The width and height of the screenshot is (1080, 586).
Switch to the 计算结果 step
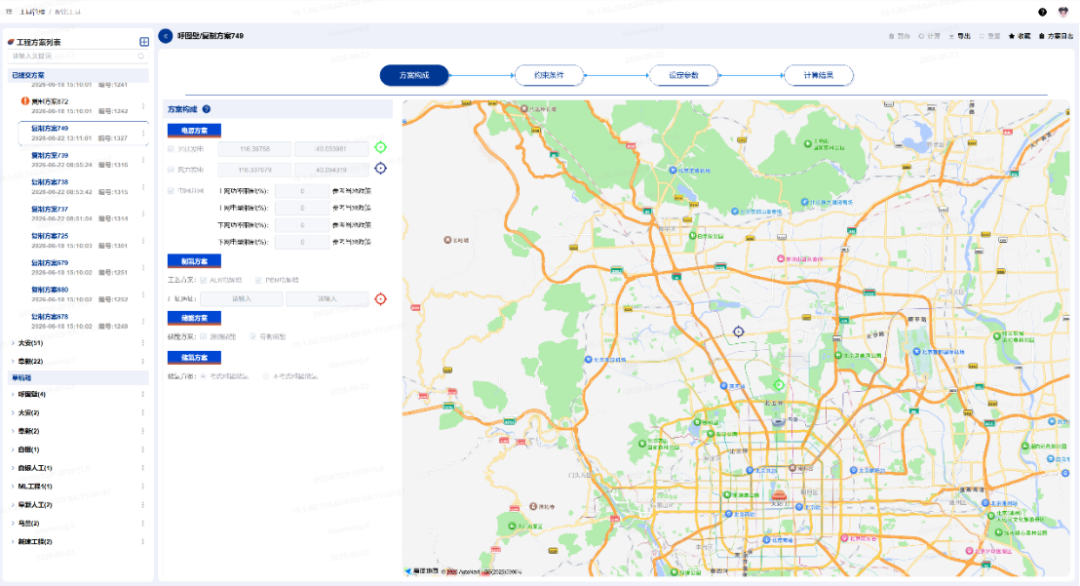(818, 75)
